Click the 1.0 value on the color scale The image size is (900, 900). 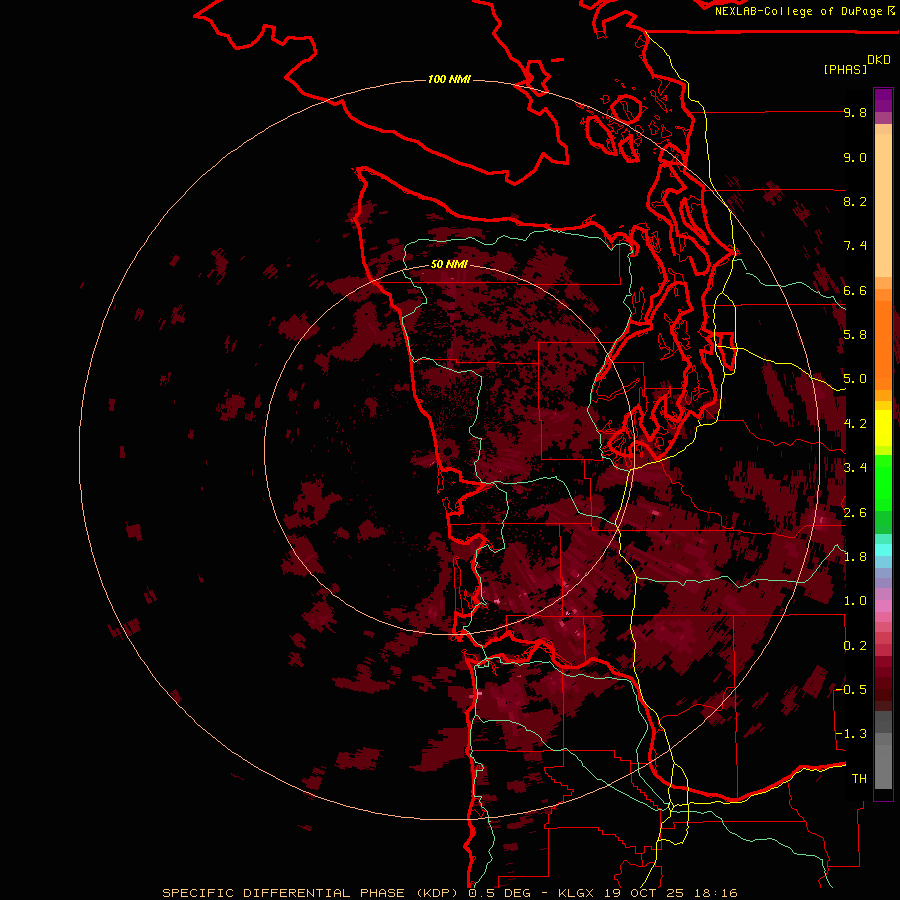pos(855,601)
